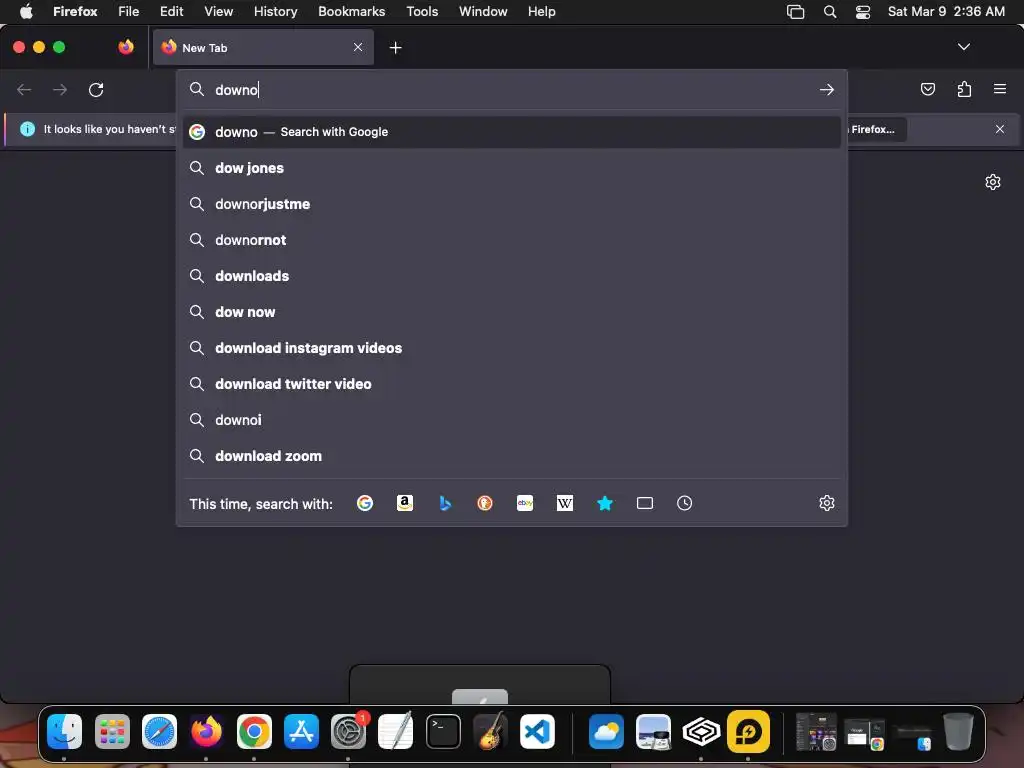Open the Tools menu
The height and width of the screenshot is (768, 1024).
tap(422, 11)
